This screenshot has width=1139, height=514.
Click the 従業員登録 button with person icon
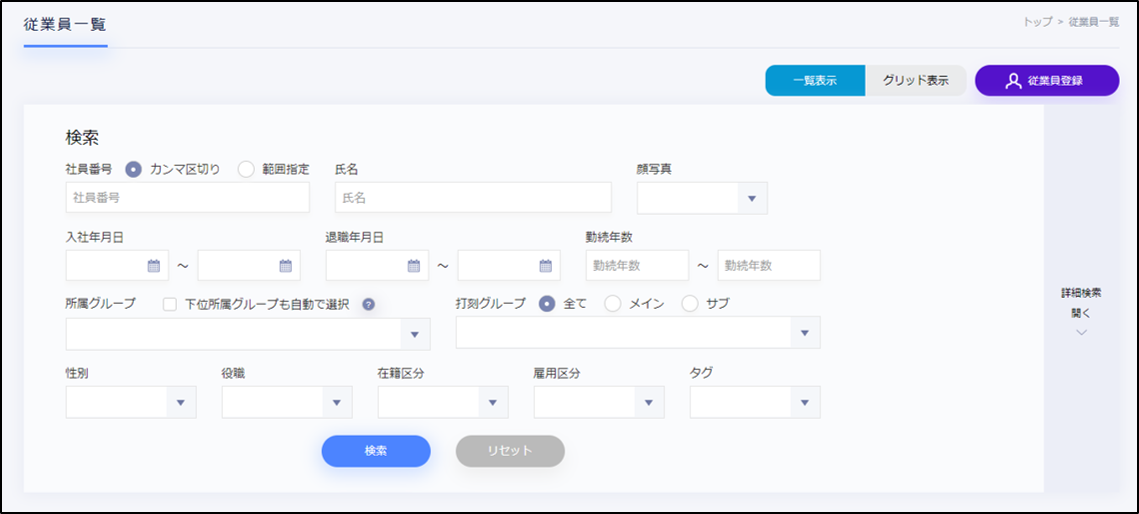pos(1046,81)
